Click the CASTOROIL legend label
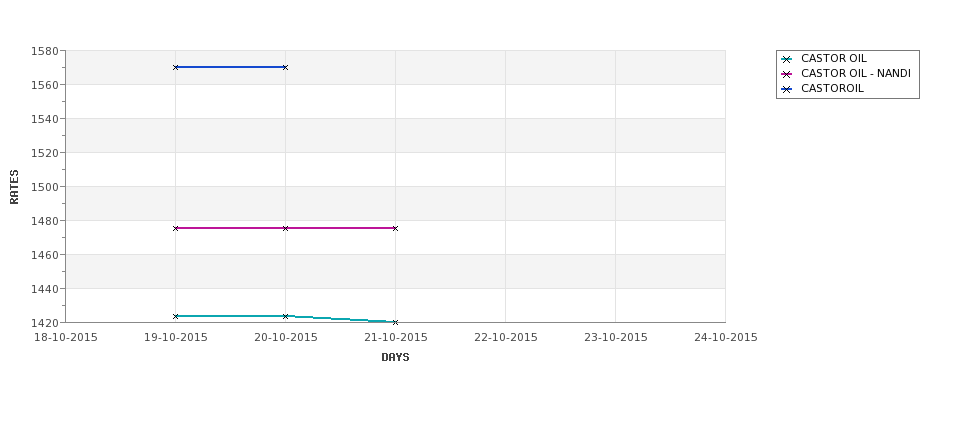Viewport: 975px width, 429px height. [832, 88]
